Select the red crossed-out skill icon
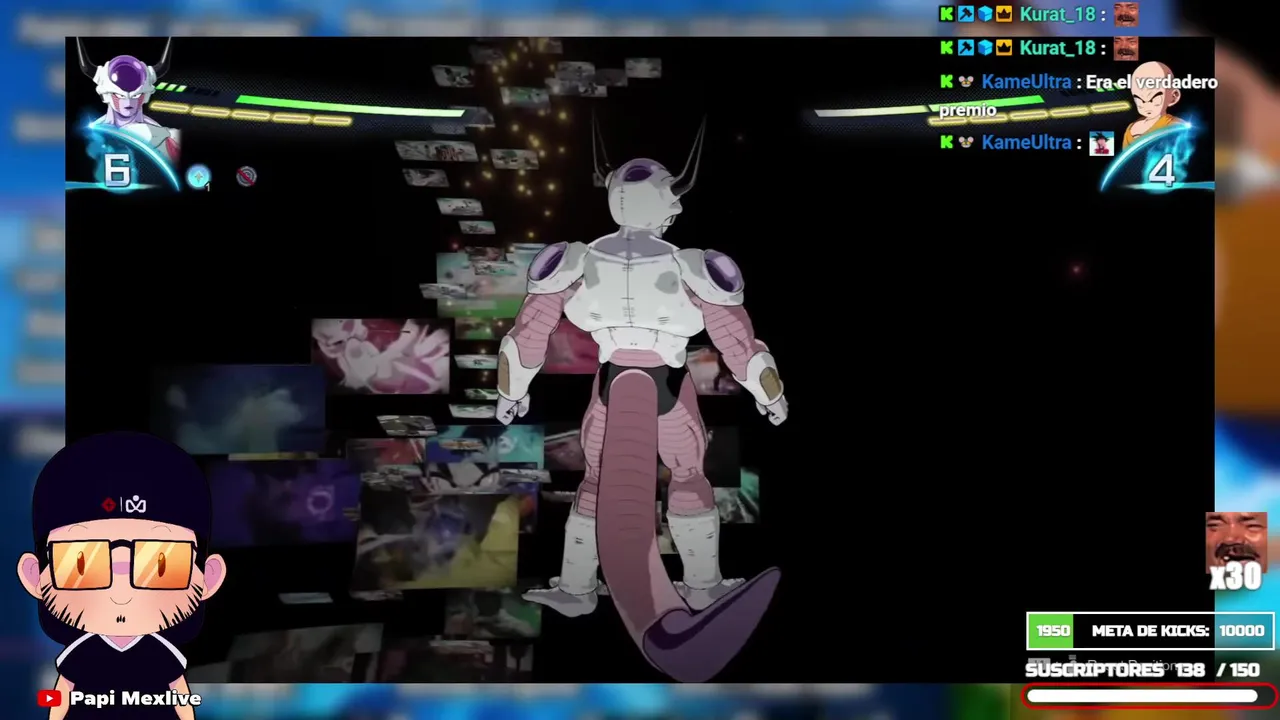1280x720 pixels. (246, 177)
